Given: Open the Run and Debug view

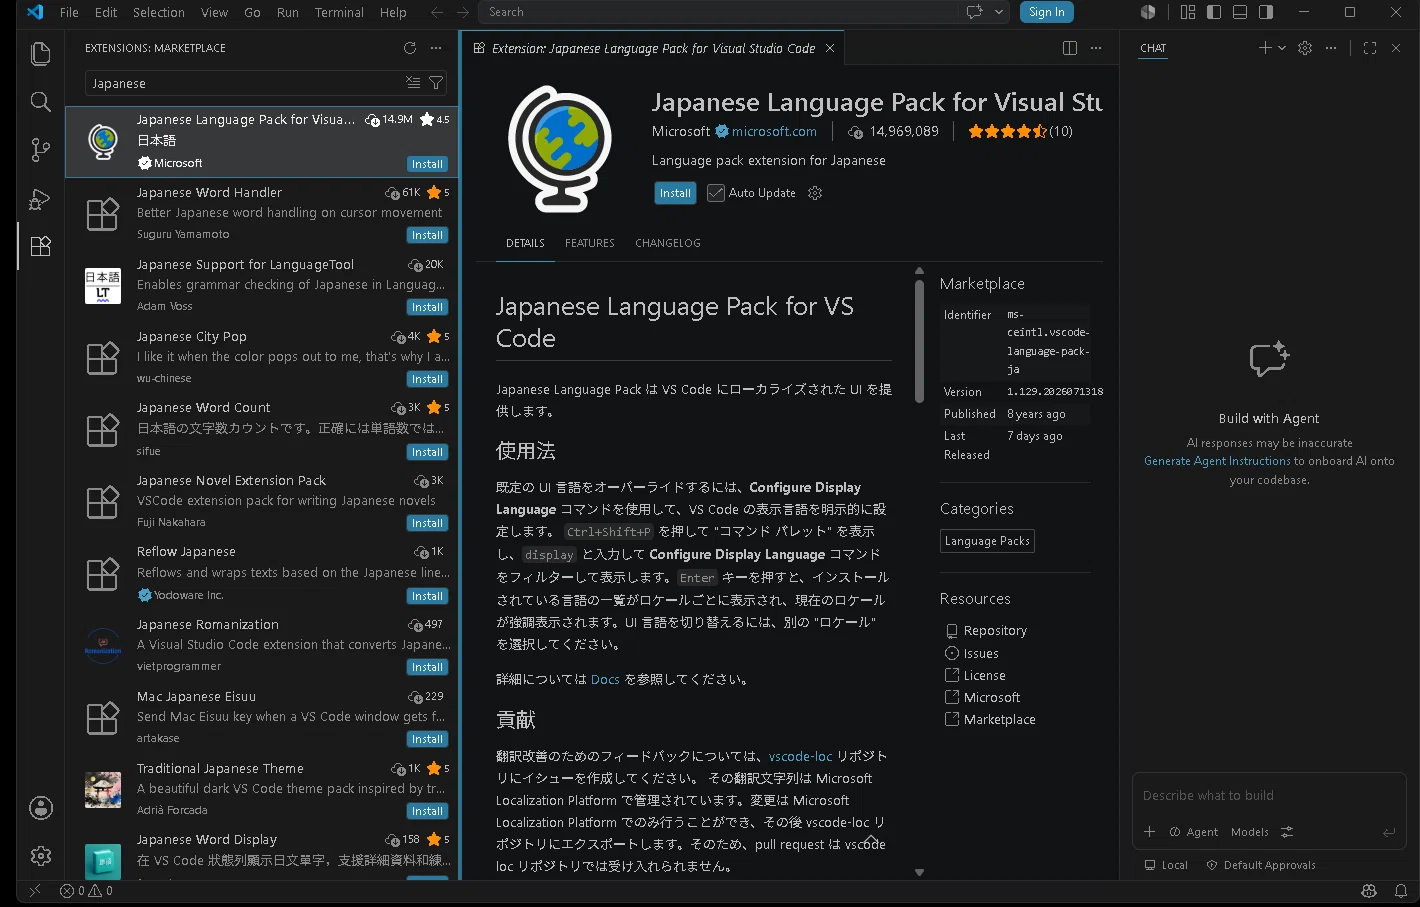Looking at the screenshot, I should click(x=40, y=198).
